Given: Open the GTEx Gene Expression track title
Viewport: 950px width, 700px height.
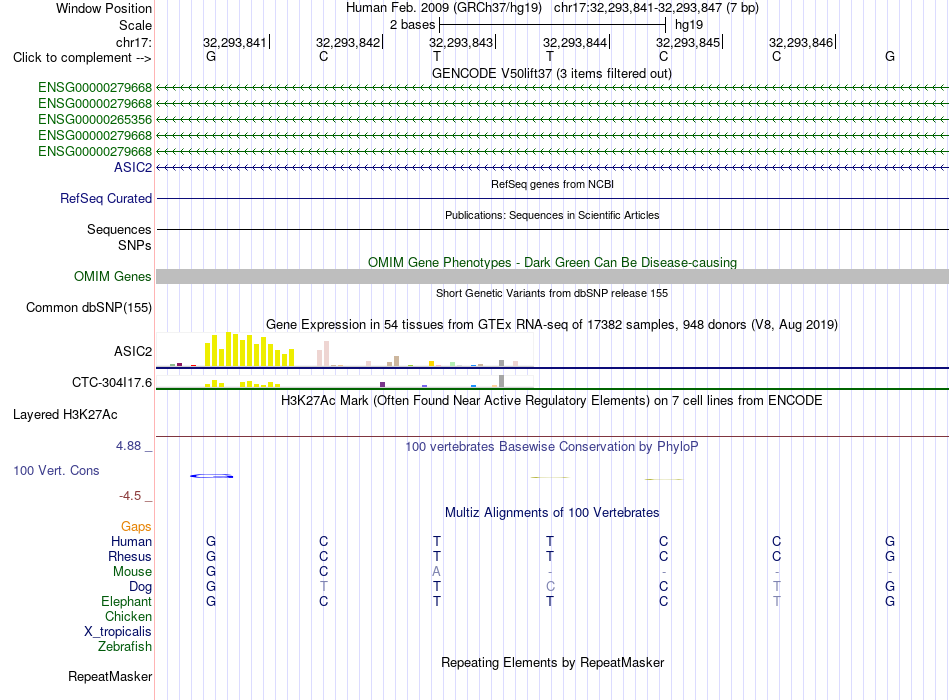Looking at the screenshot, I should [552, 324].
